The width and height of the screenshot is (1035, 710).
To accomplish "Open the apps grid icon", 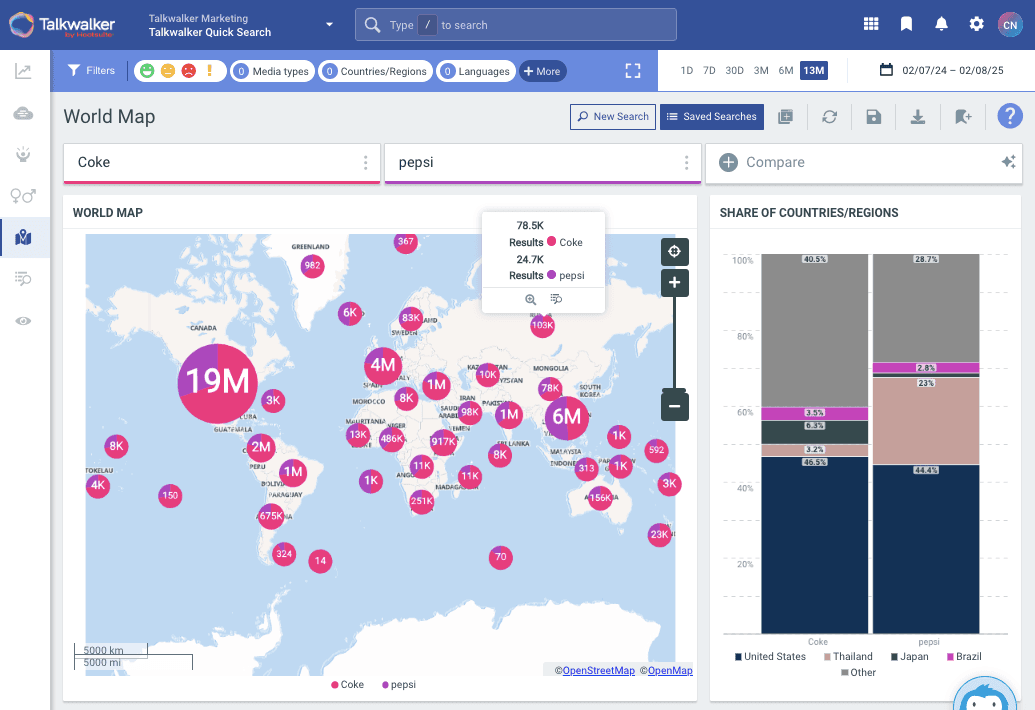I will pyautogui.click(x=871, y=25).
